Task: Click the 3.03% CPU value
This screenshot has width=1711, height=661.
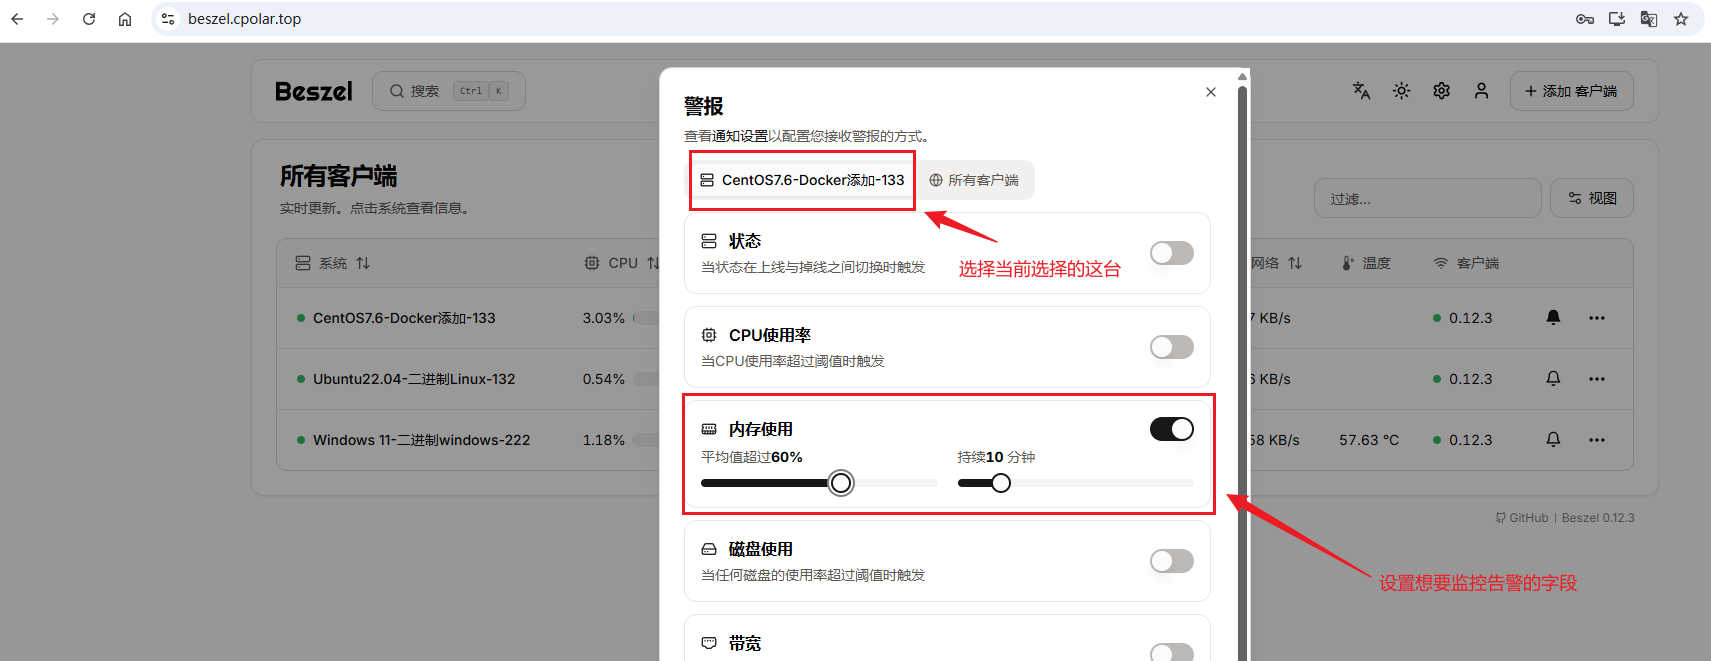Action: tap(604, 318)
